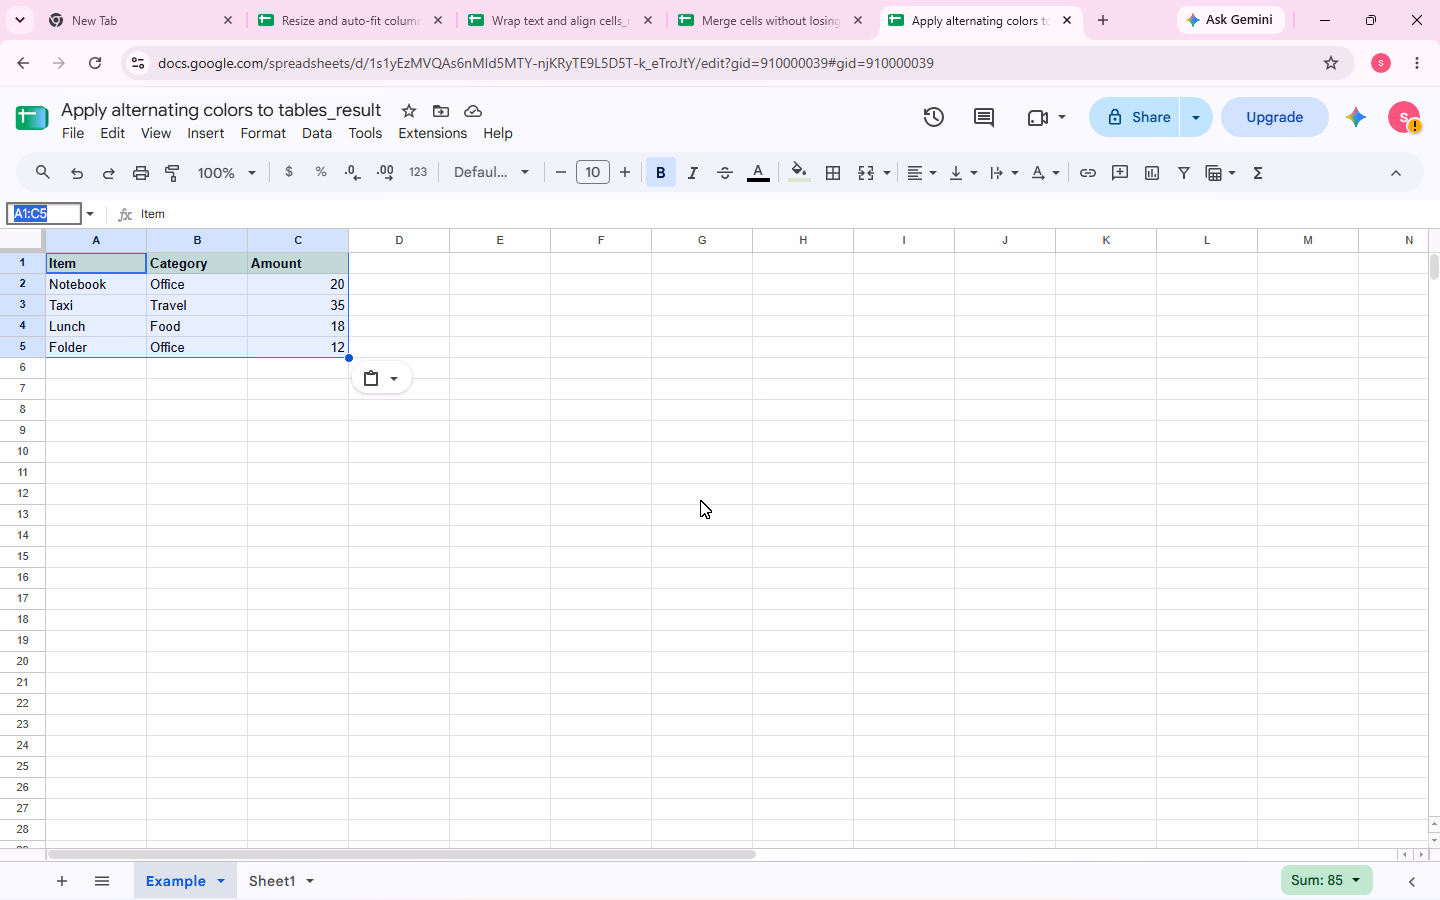Open the 100% zoom dropdown

[x=227, y=173]
